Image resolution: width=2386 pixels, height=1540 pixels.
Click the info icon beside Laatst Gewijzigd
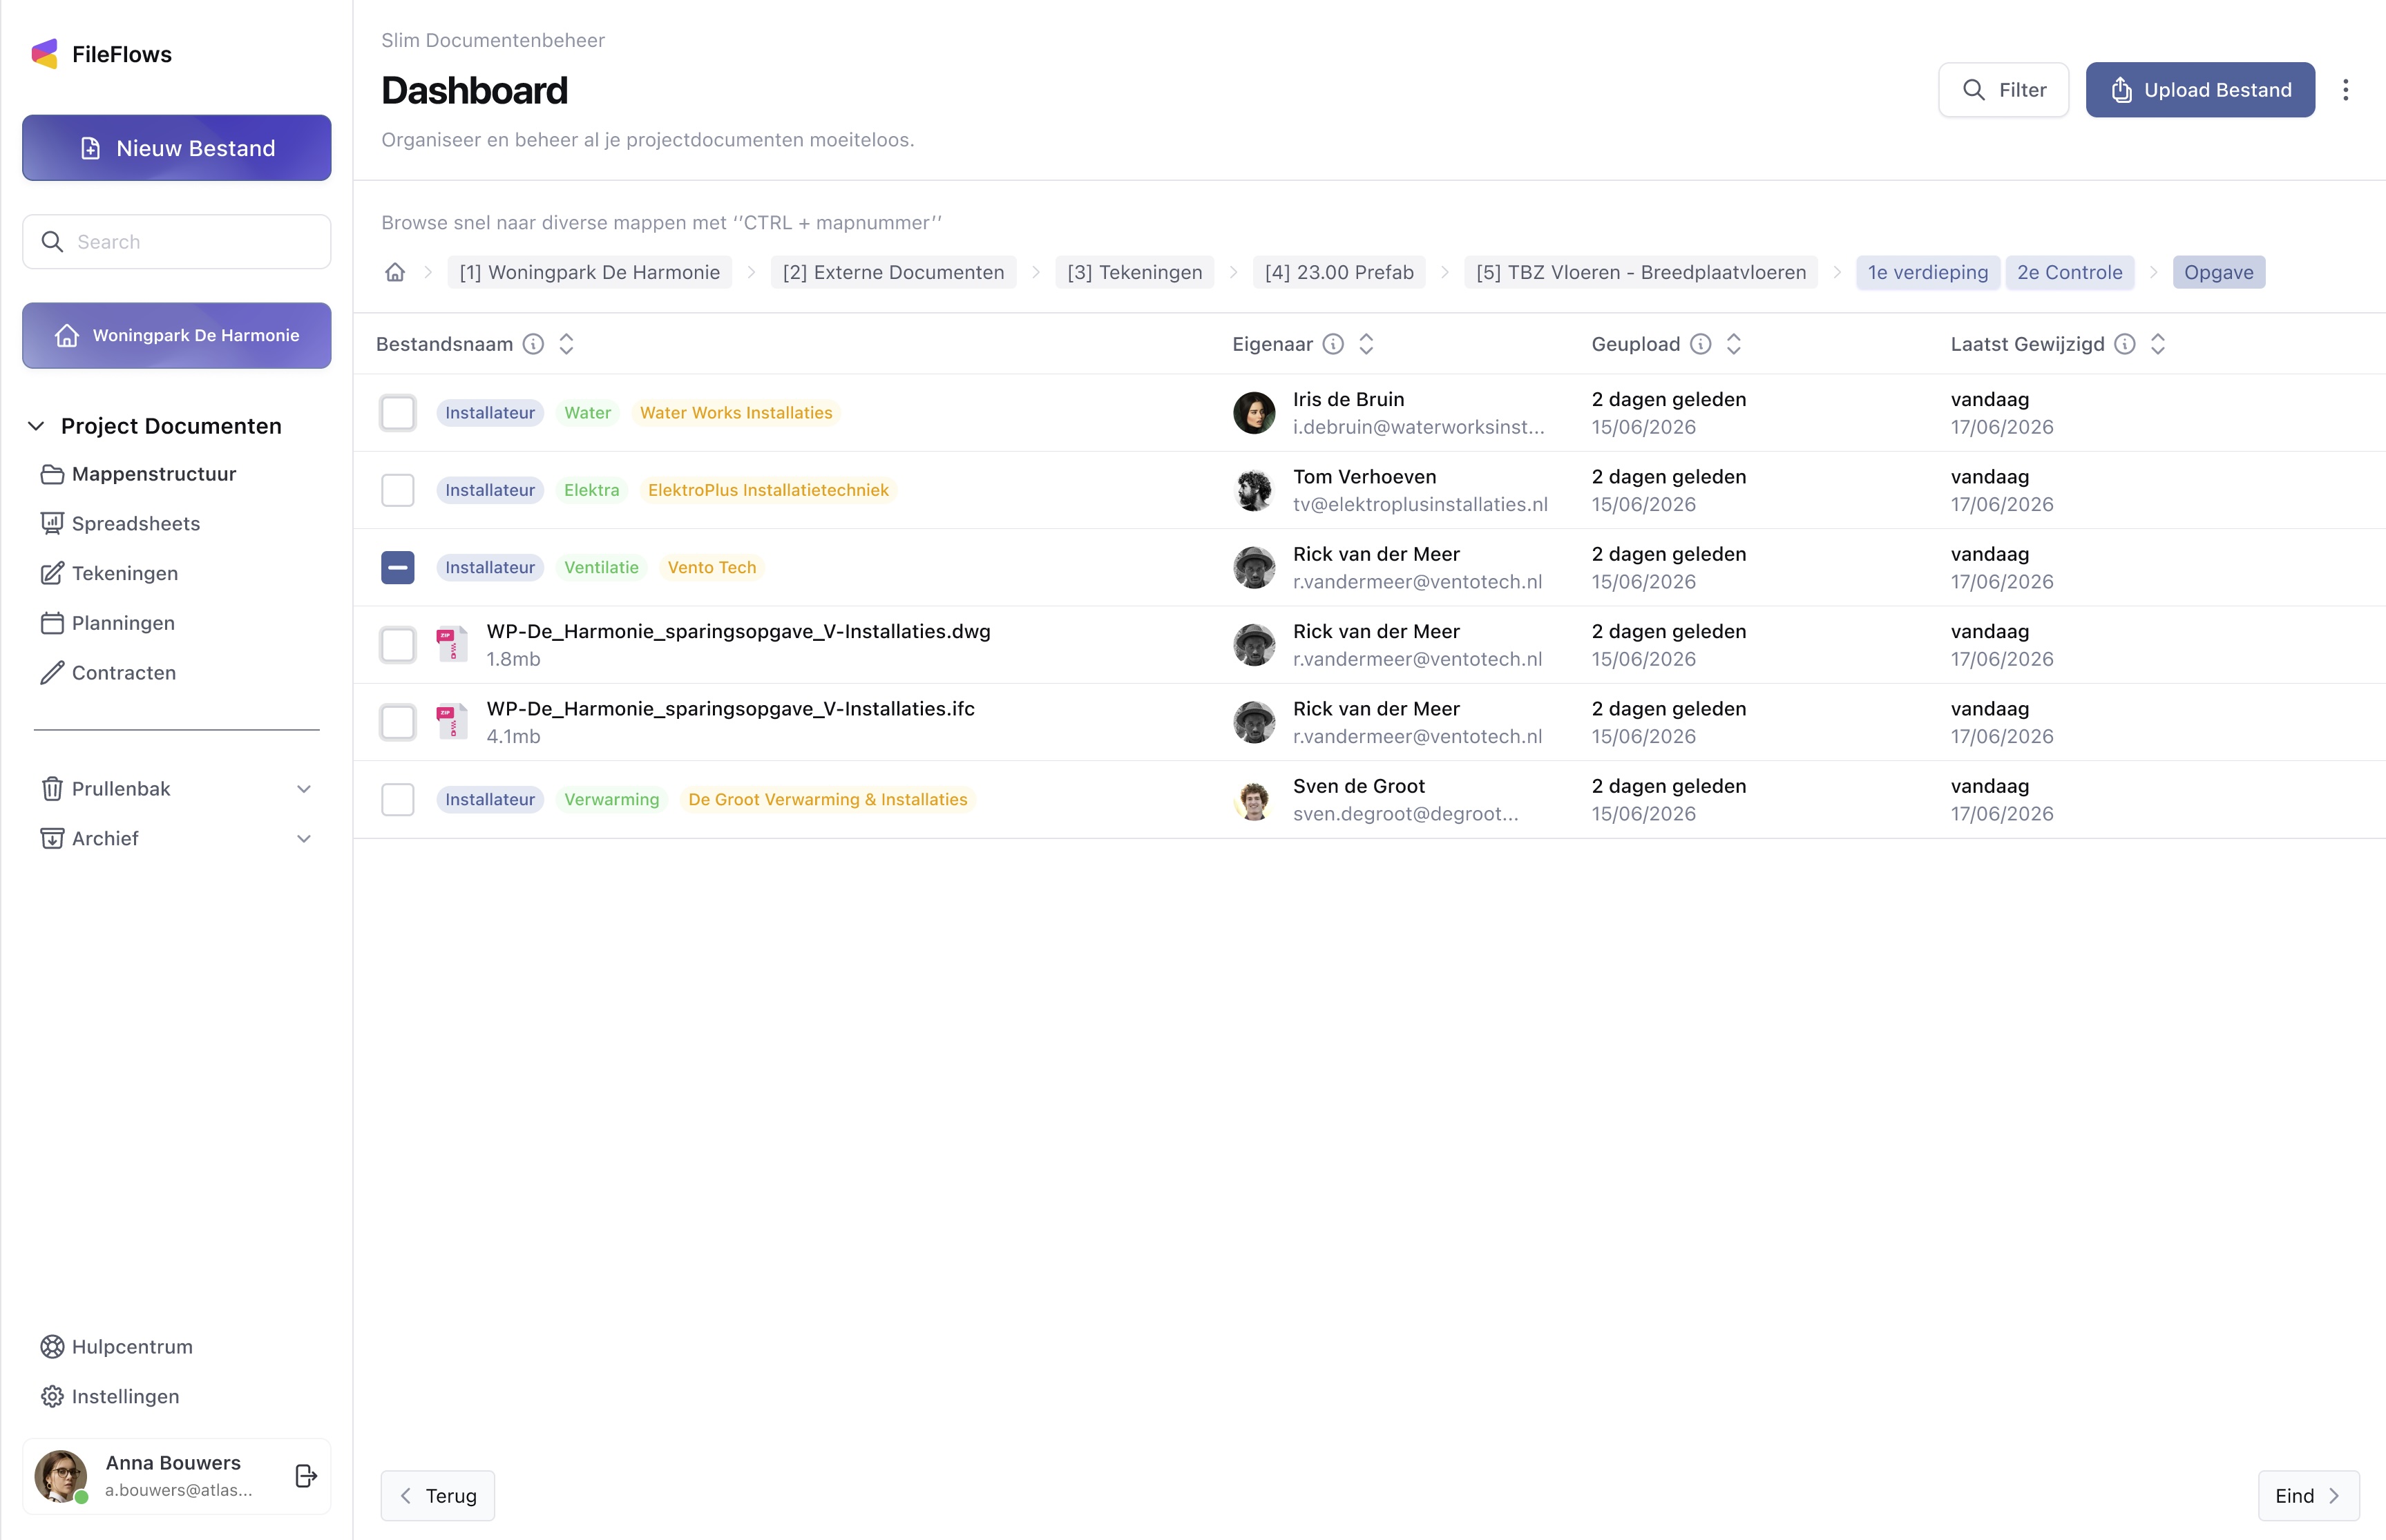click(x=2125, y=344)
